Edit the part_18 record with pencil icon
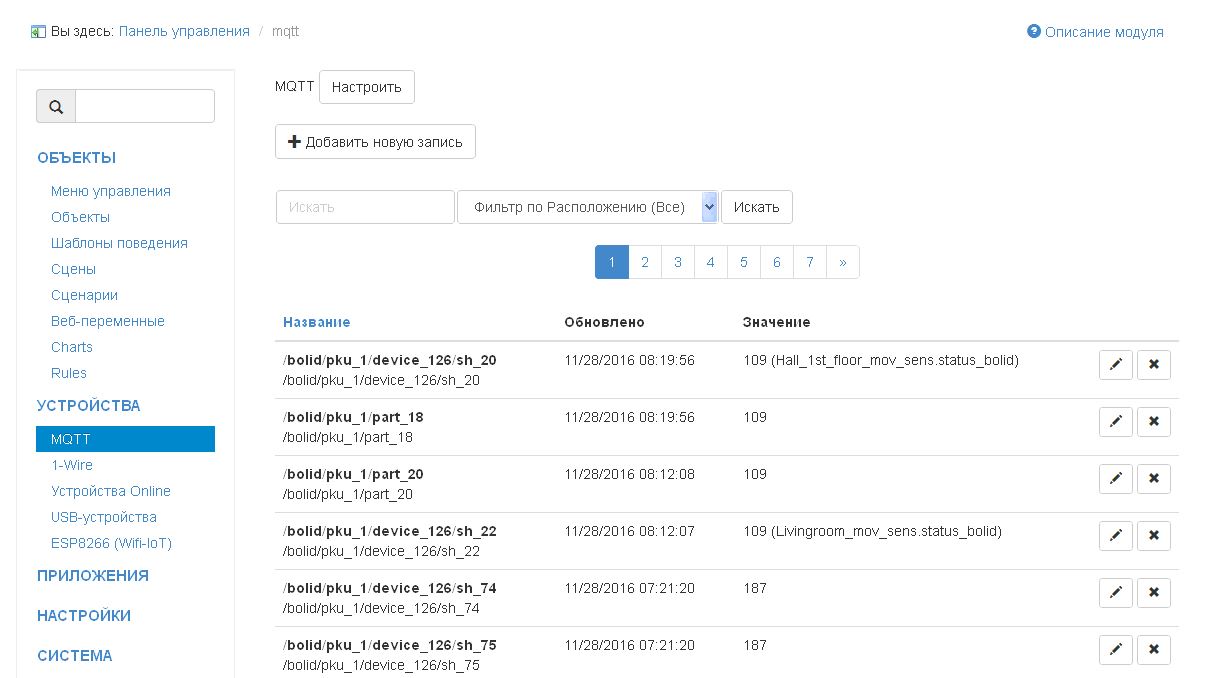This screenshot has width=1225, height=678. (x=1115, y=422)
